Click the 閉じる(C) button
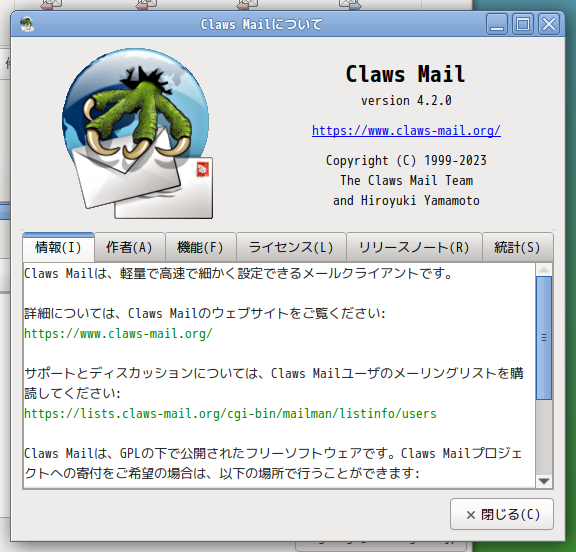The width and height of the screenshot is (576, 552). [x=502, y=514]
